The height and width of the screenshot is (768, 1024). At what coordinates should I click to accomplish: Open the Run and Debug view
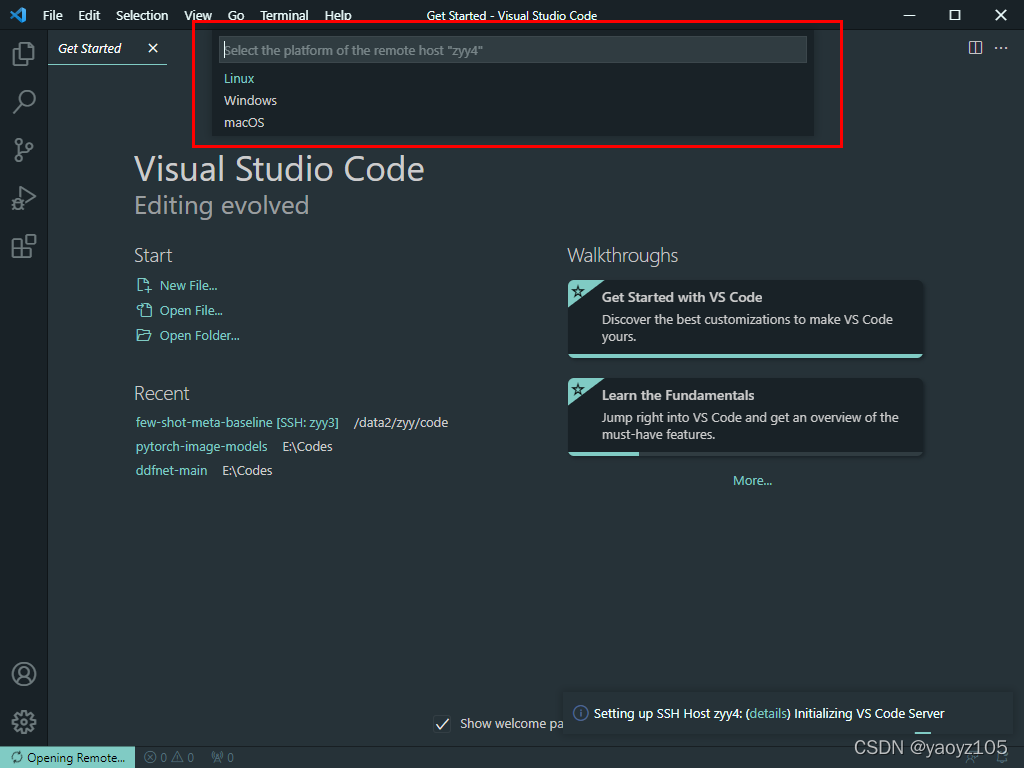click(x=24, y=199)
